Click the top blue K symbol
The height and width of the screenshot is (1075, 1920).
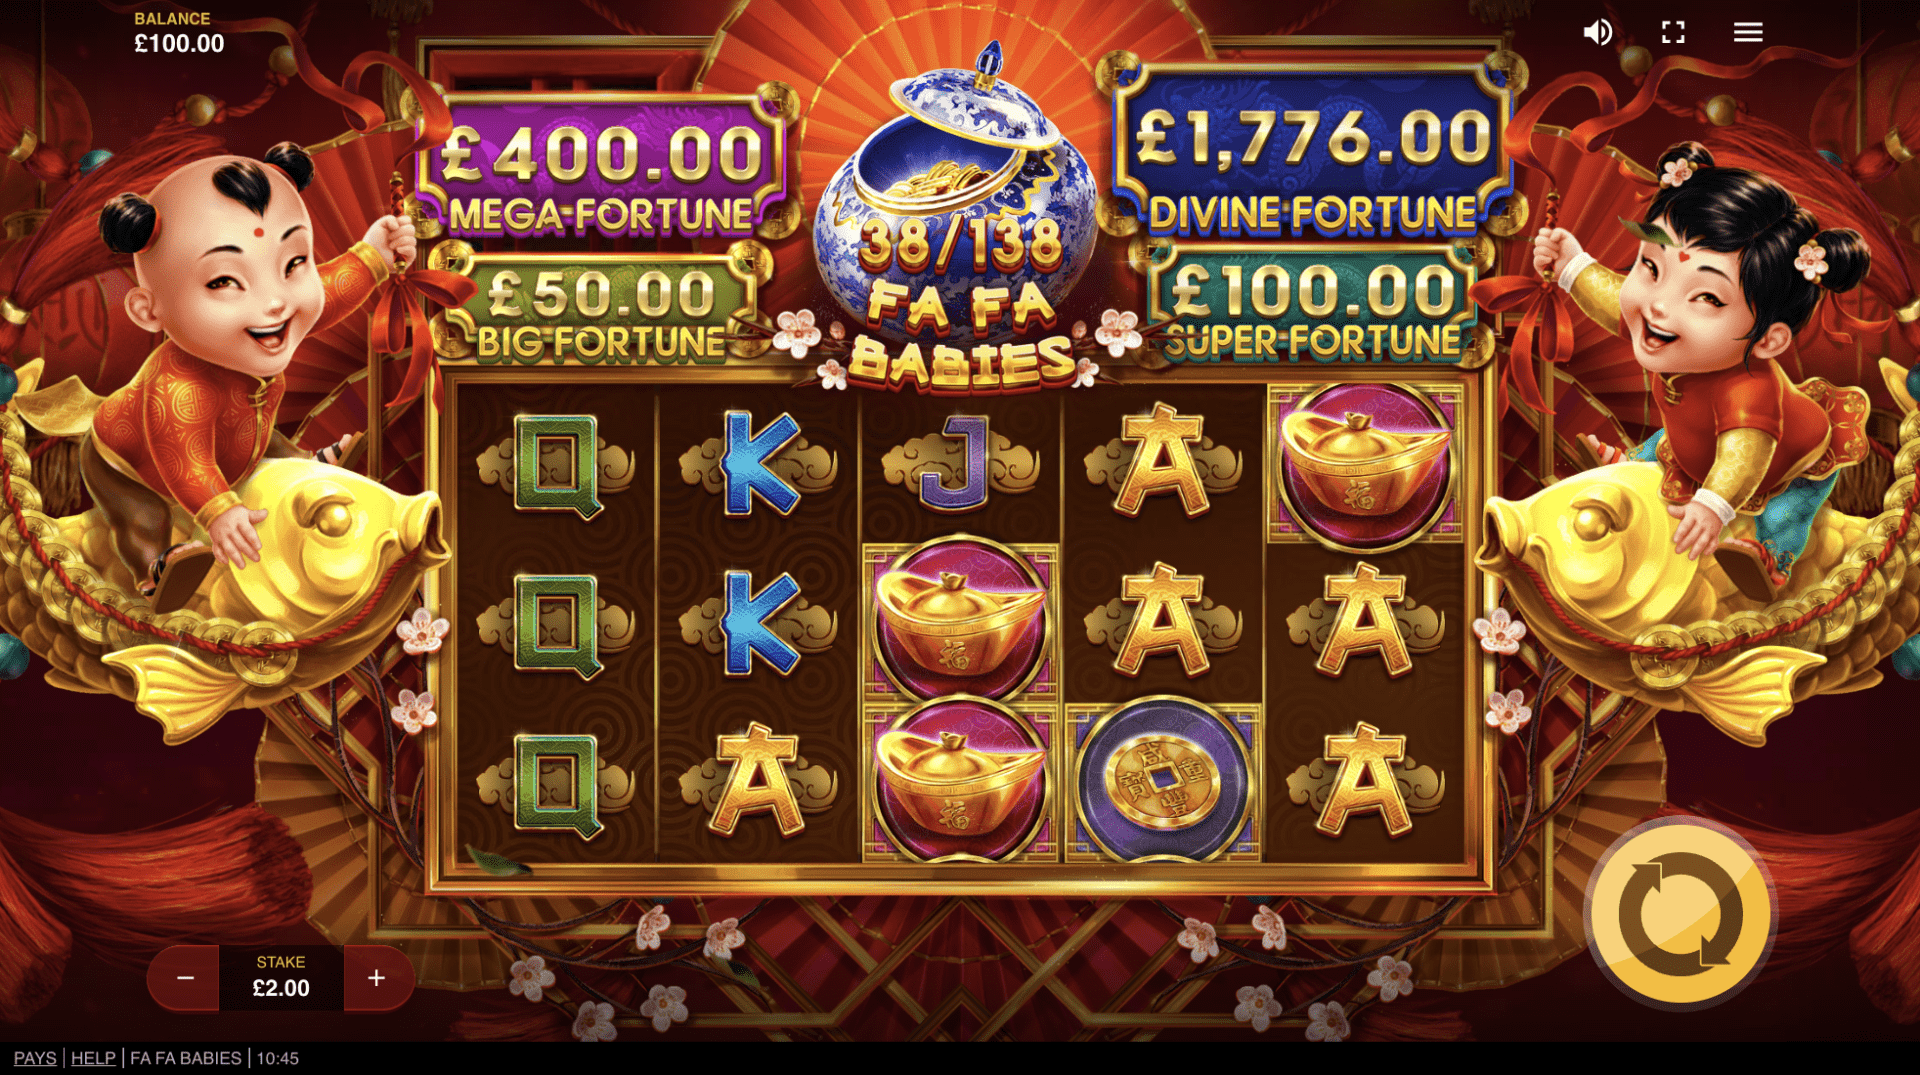tap(758, 465)
